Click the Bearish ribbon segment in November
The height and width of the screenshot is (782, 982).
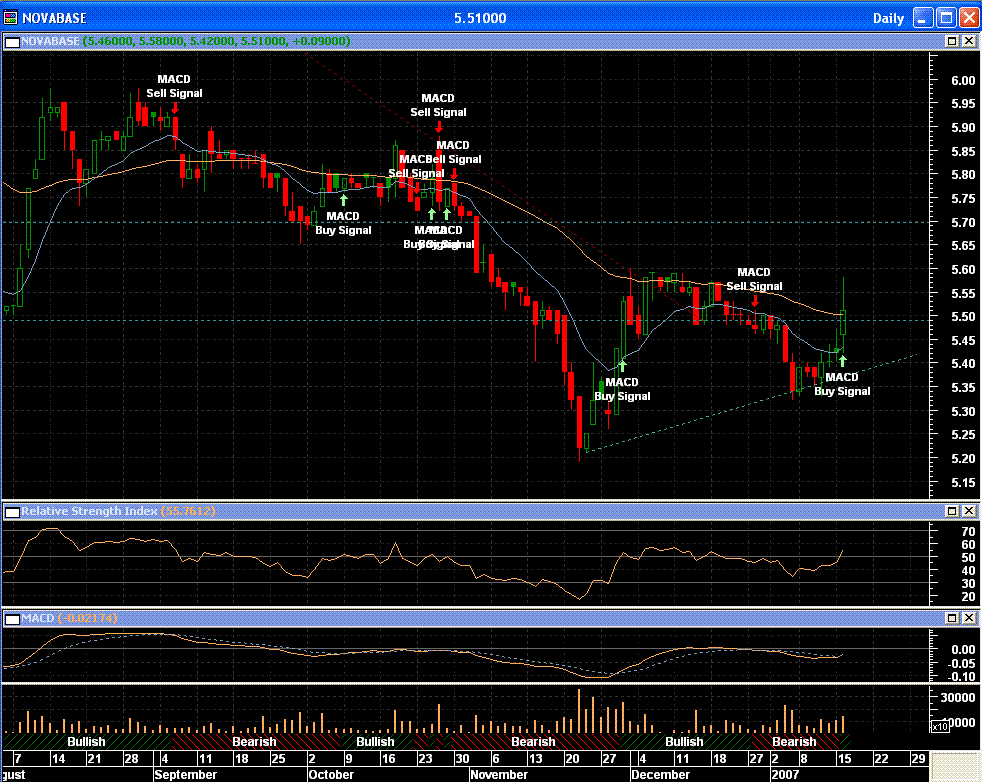pyautogui.click(x=533, y=741)
